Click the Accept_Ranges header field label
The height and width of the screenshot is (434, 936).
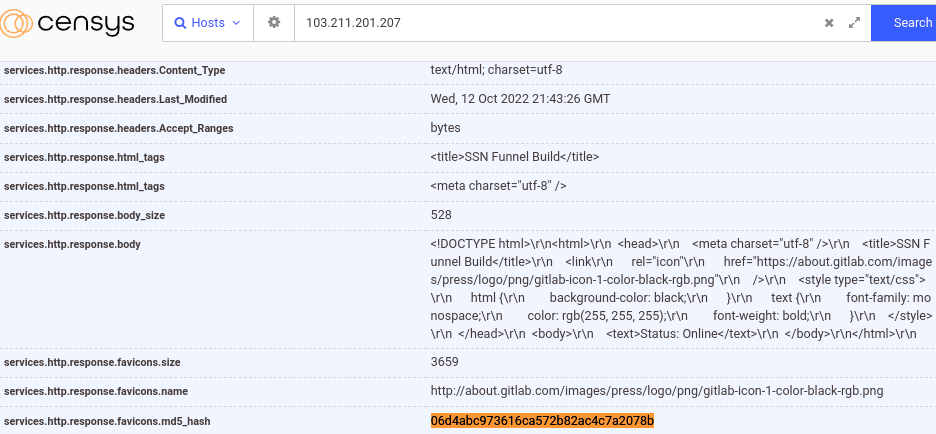coord(114,129)
